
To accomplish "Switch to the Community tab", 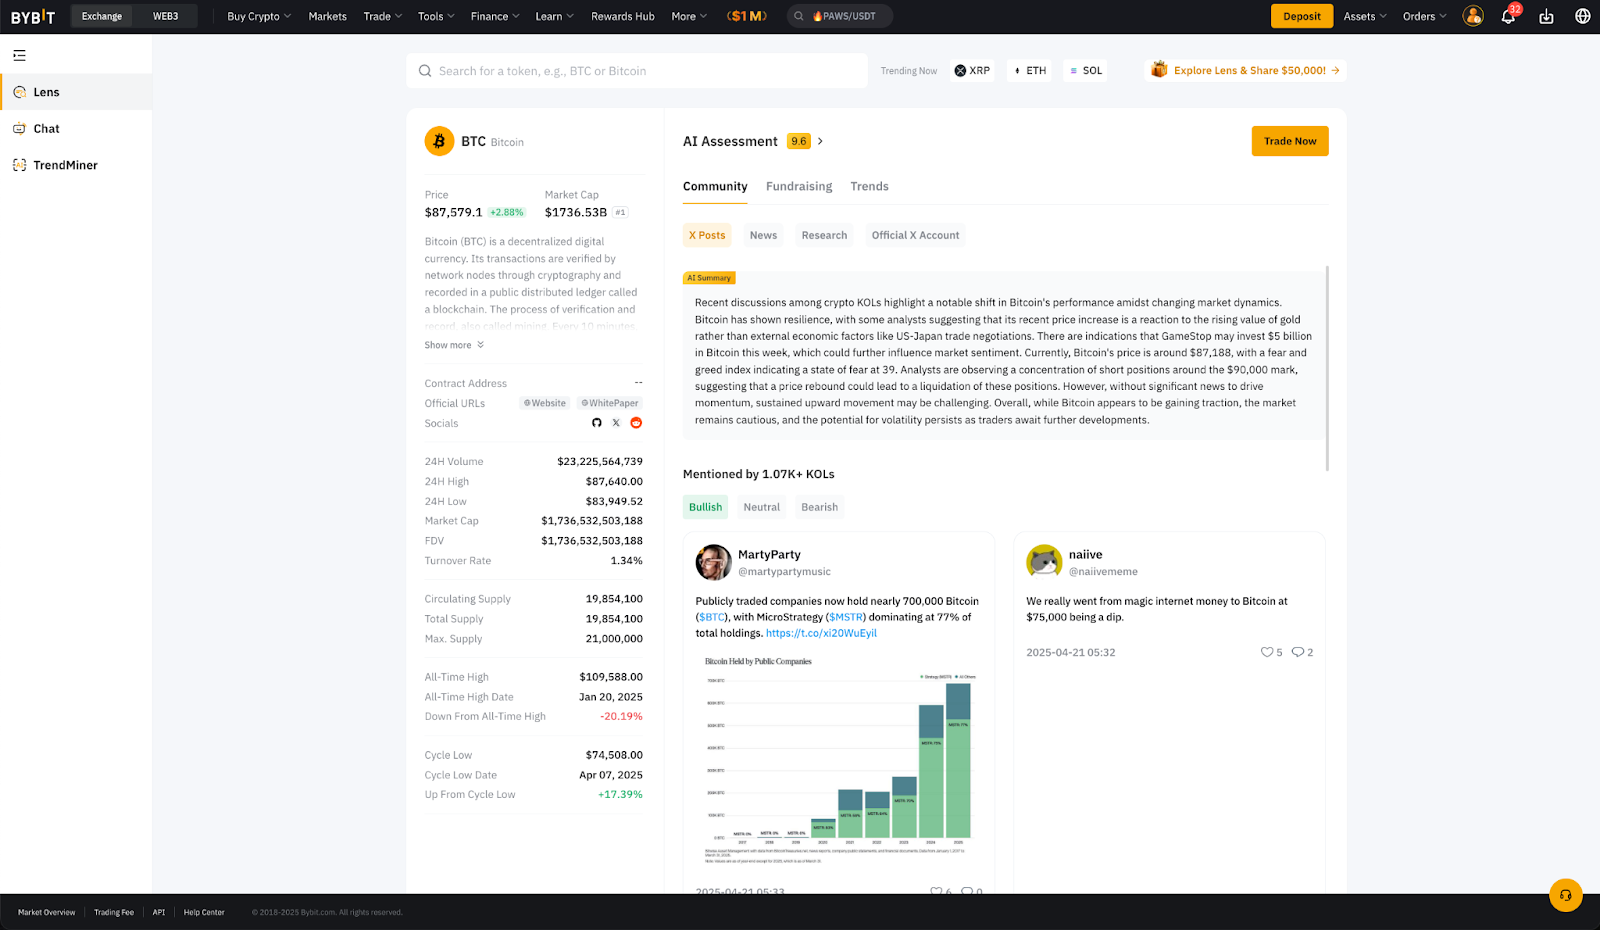I will point(715,187).
